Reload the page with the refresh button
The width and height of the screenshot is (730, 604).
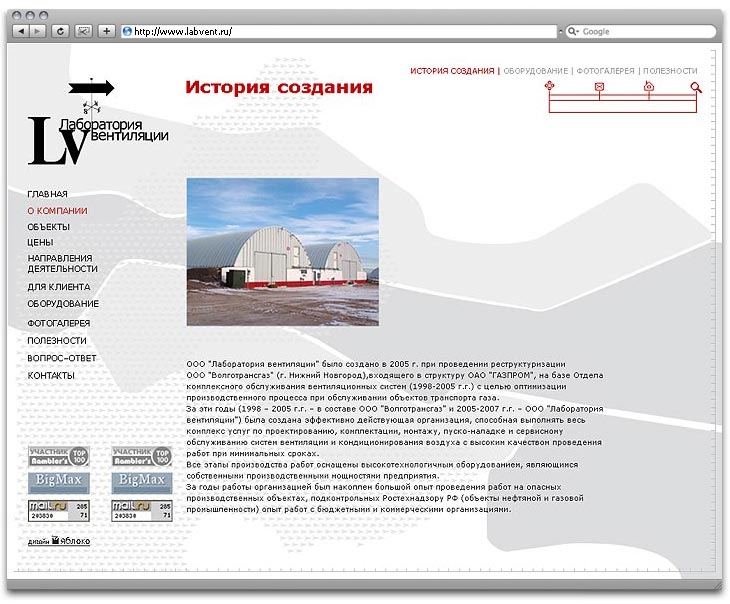point(60,31)
